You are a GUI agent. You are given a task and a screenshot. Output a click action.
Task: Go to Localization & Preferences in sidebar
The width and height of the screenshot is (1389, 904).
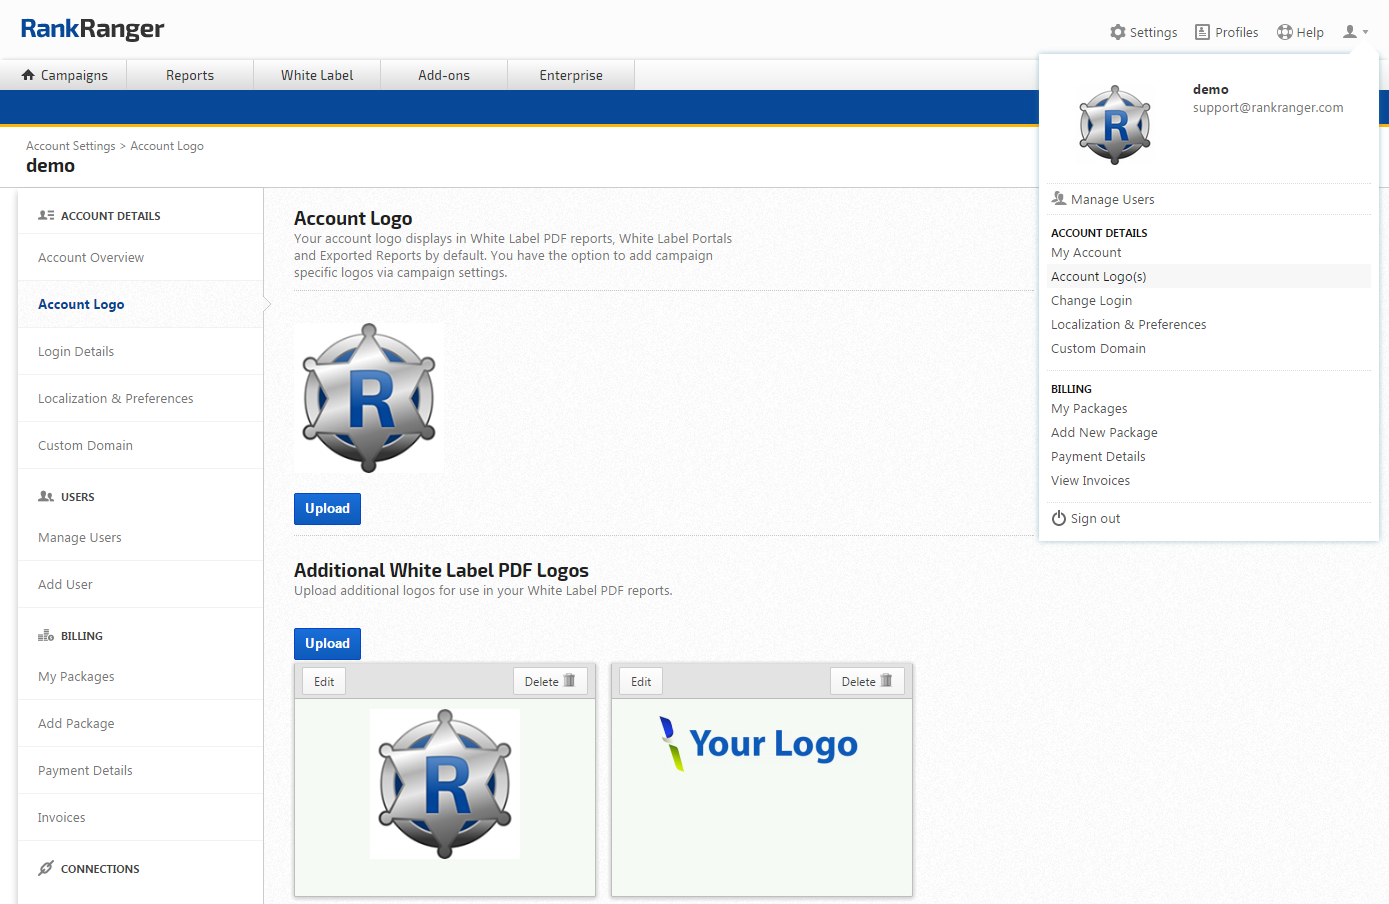point(116,398)
